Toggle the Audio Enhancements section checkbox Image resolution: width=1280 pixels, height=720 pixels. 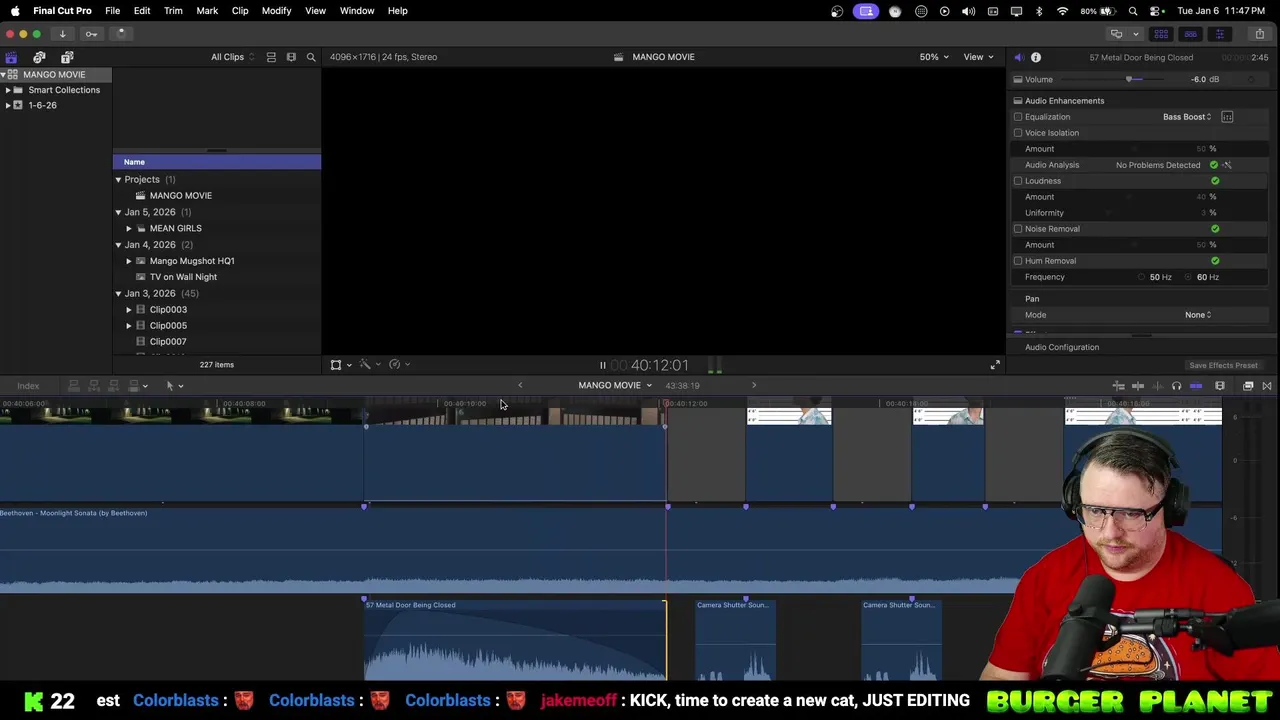(1018, 101)
